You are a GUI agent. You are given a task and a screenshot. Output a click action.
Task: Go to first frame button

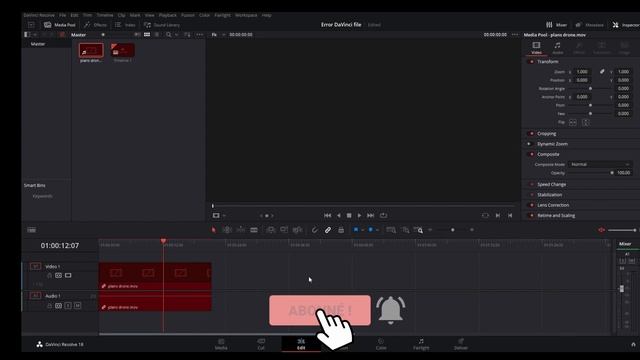click(x=327, y=216)
